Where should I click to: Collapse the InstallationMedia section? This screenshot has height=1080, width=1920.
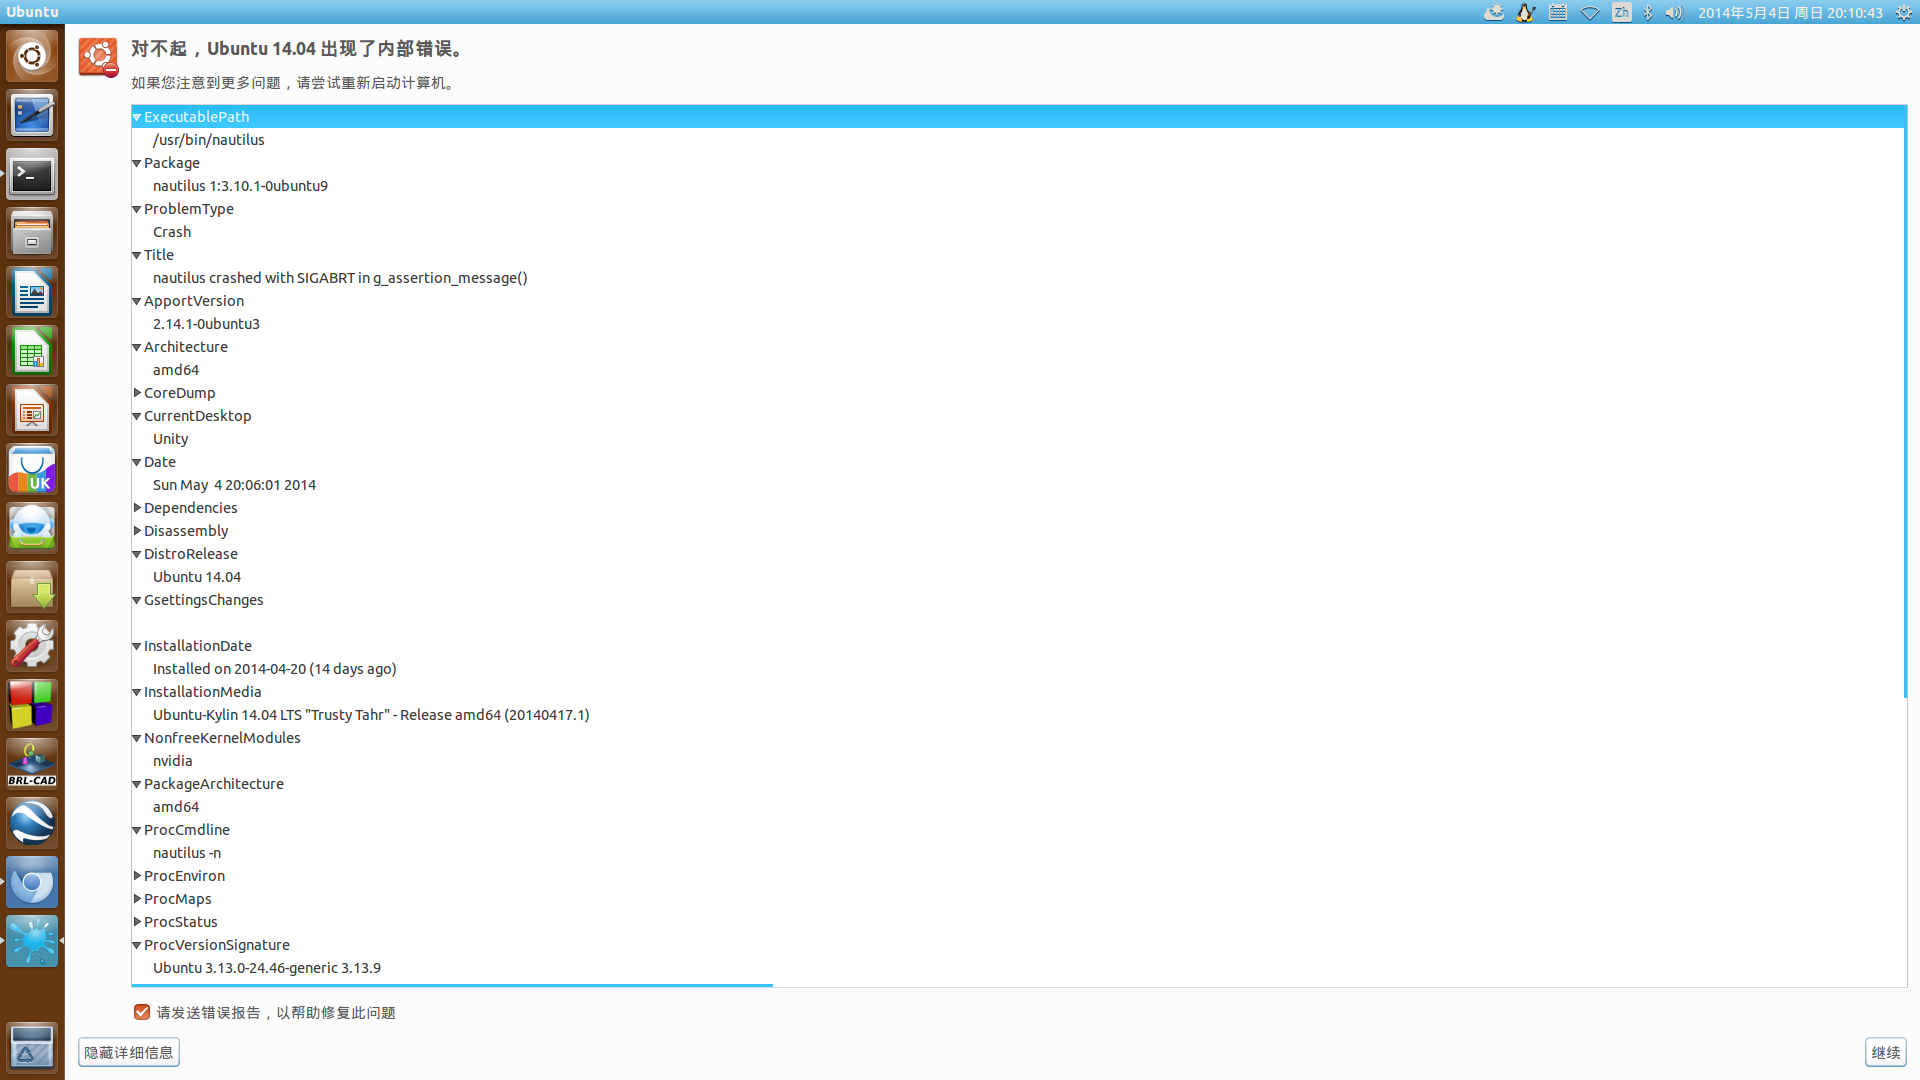[137, 692]
